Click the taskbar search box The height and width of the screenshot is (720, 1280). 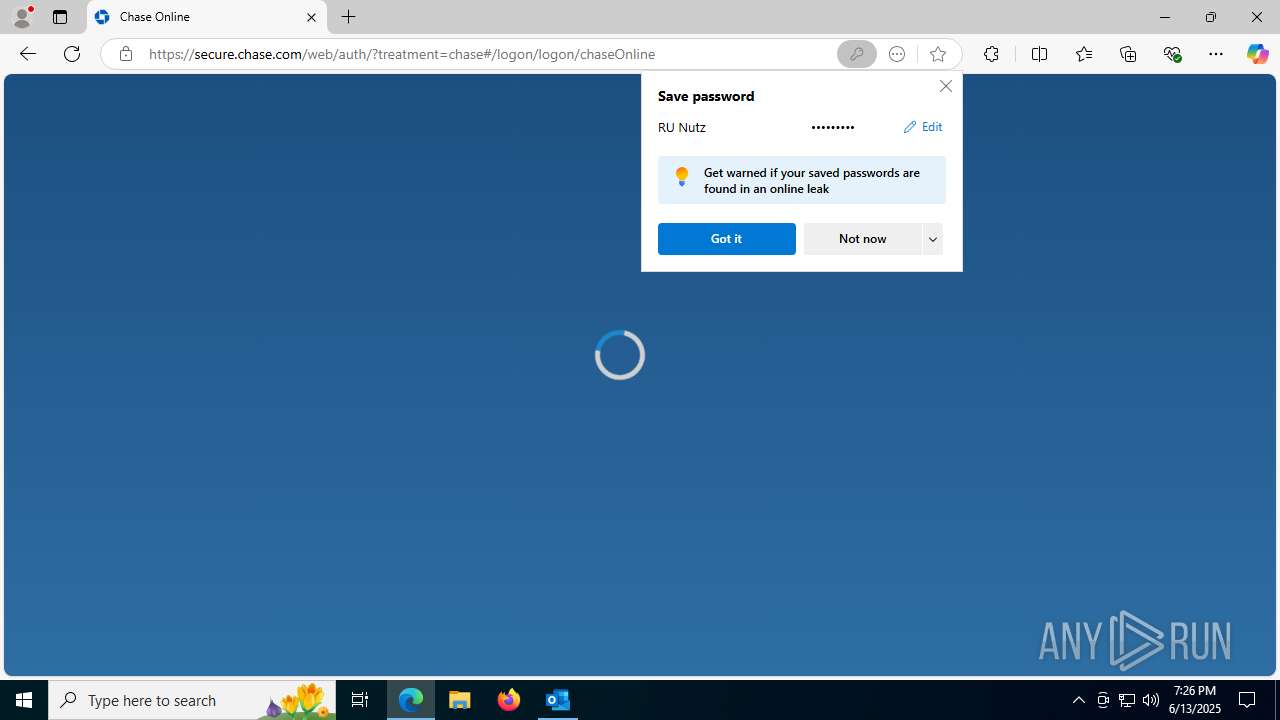point(192,700)
